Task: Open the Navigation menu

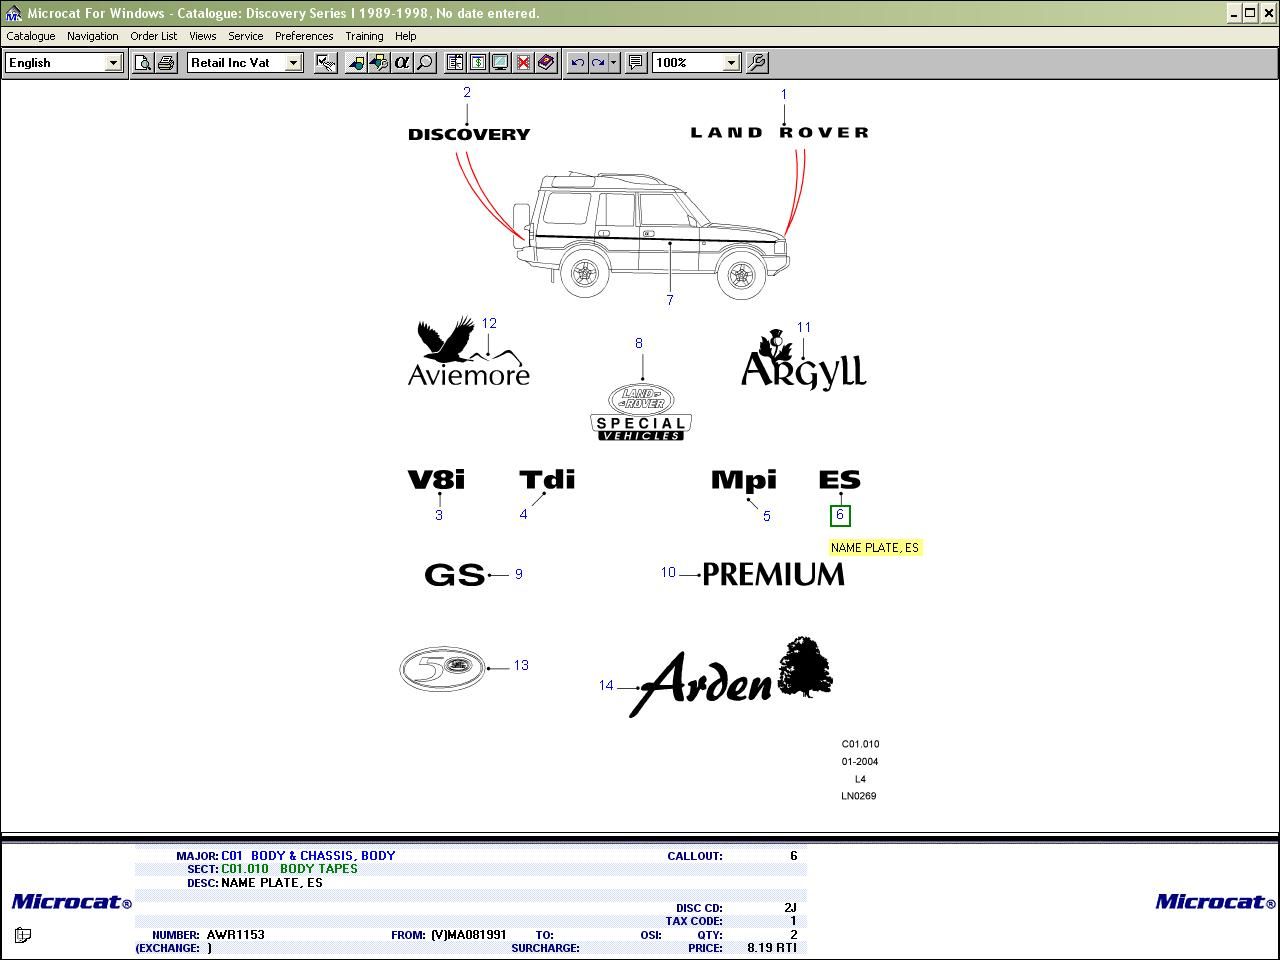Action: tap(92, 36)
